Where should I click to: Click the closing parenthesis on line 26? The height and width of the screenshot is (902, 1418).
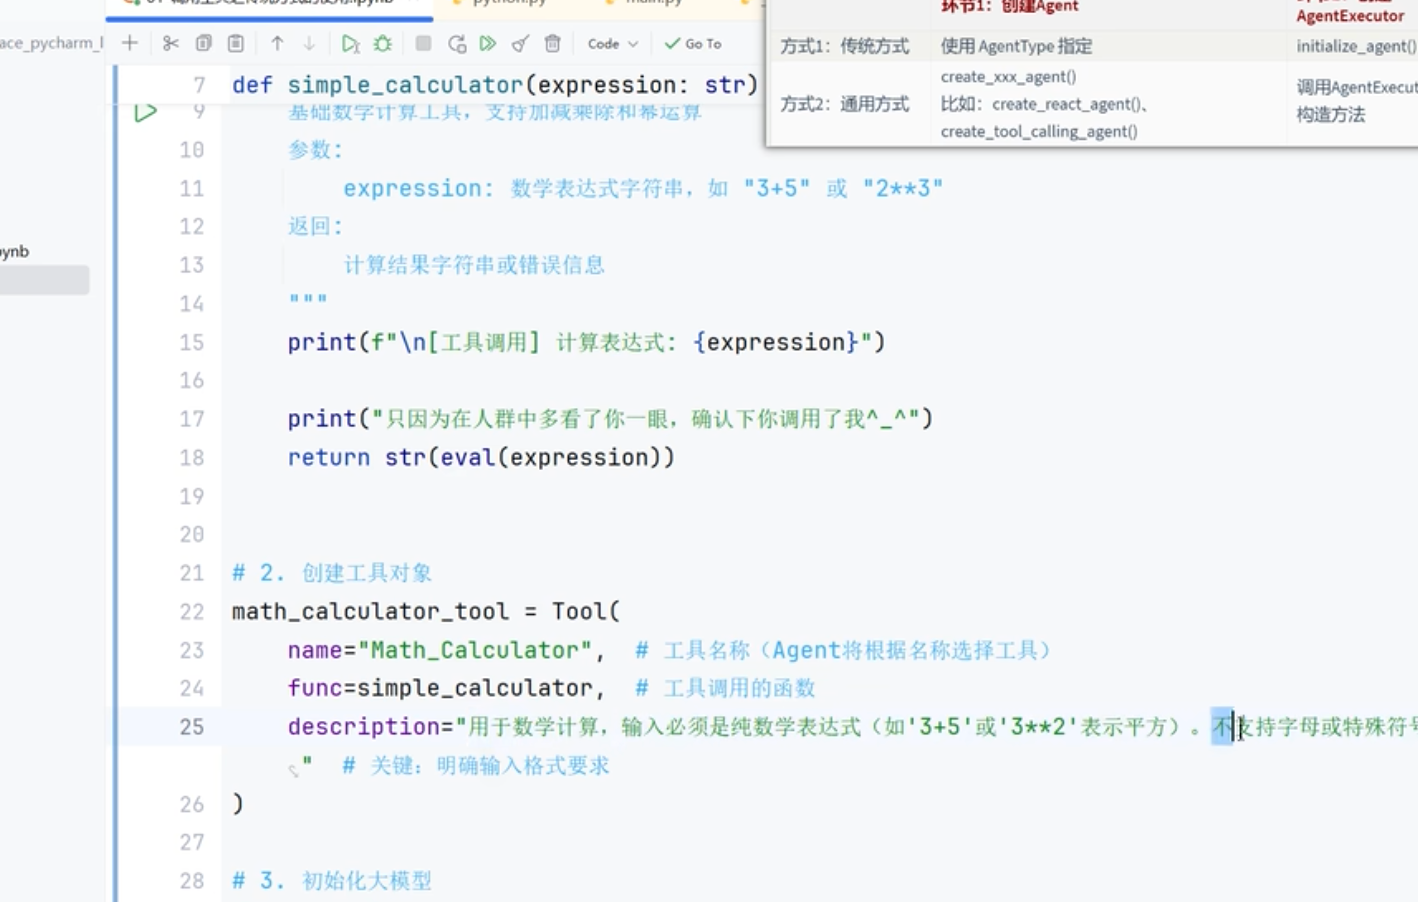238,804
